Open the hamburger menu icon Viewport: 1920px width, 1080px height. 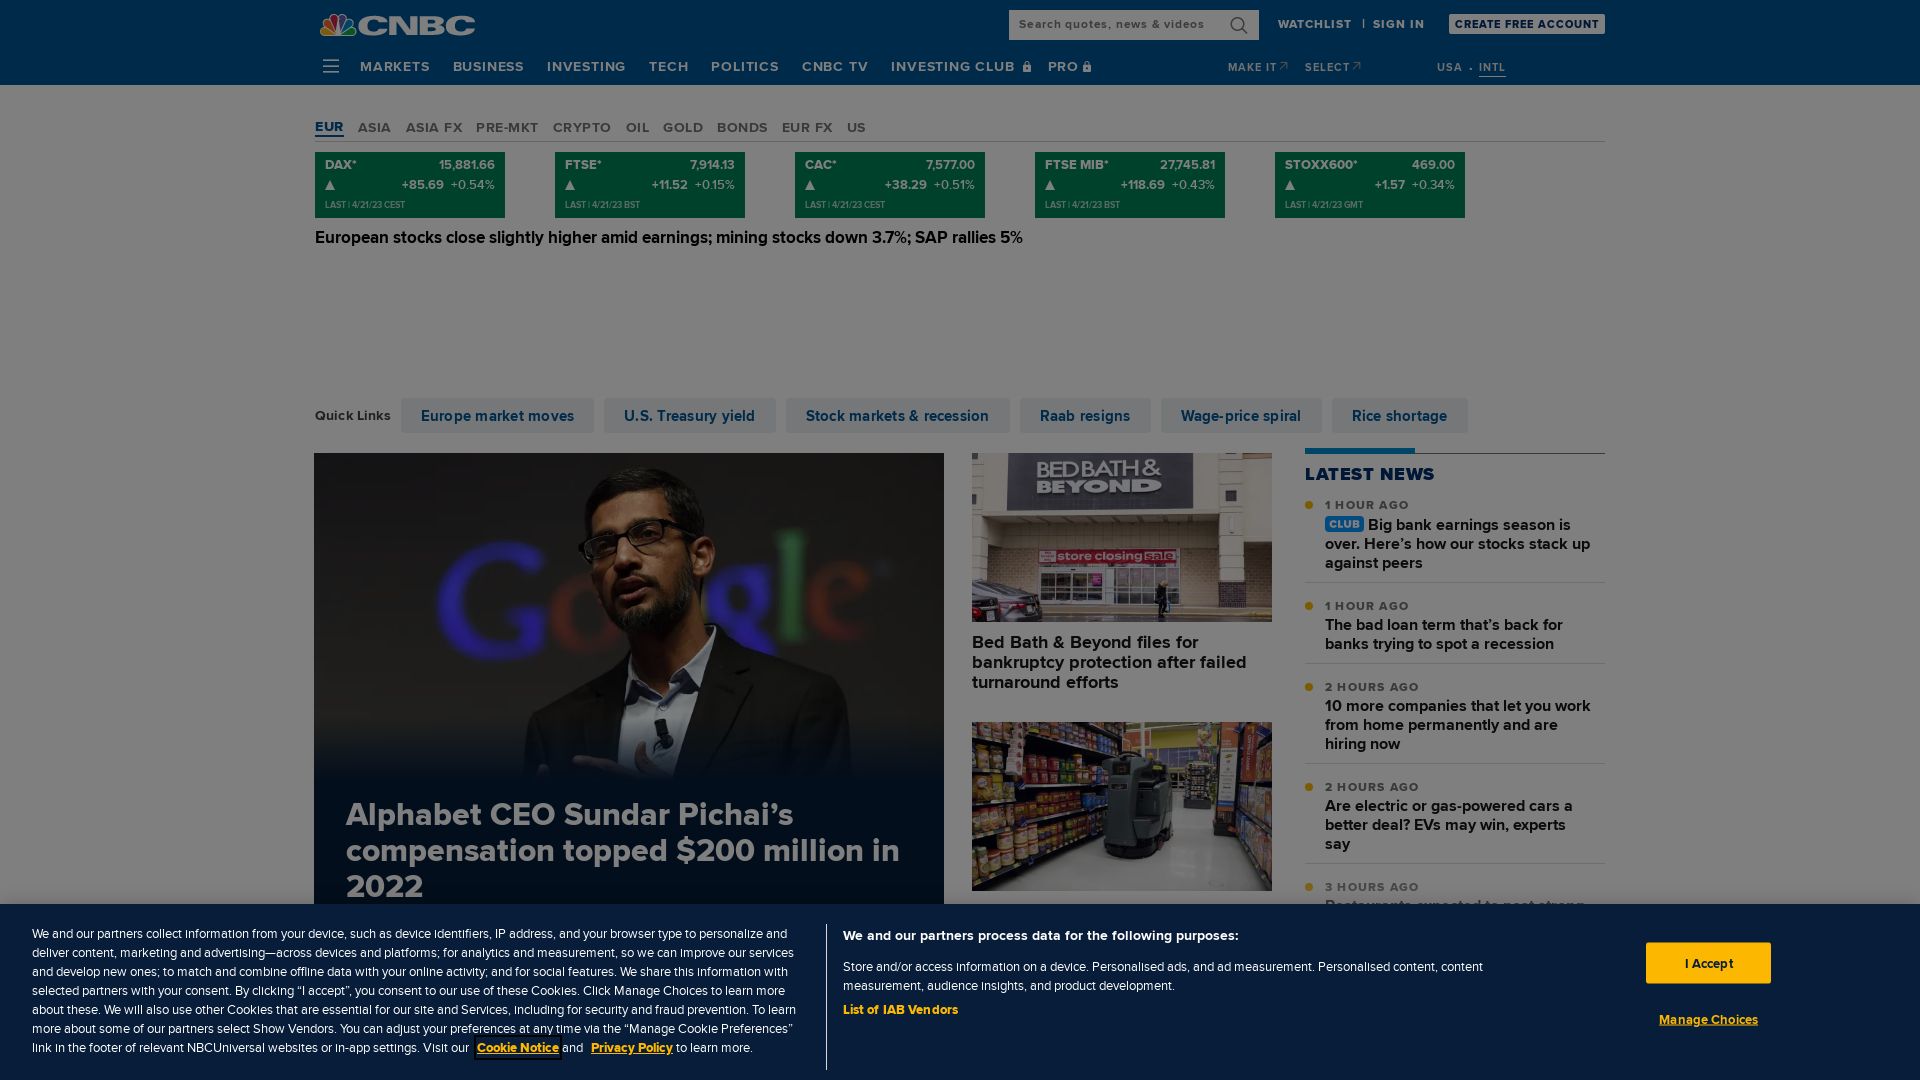tap(331, 66)
